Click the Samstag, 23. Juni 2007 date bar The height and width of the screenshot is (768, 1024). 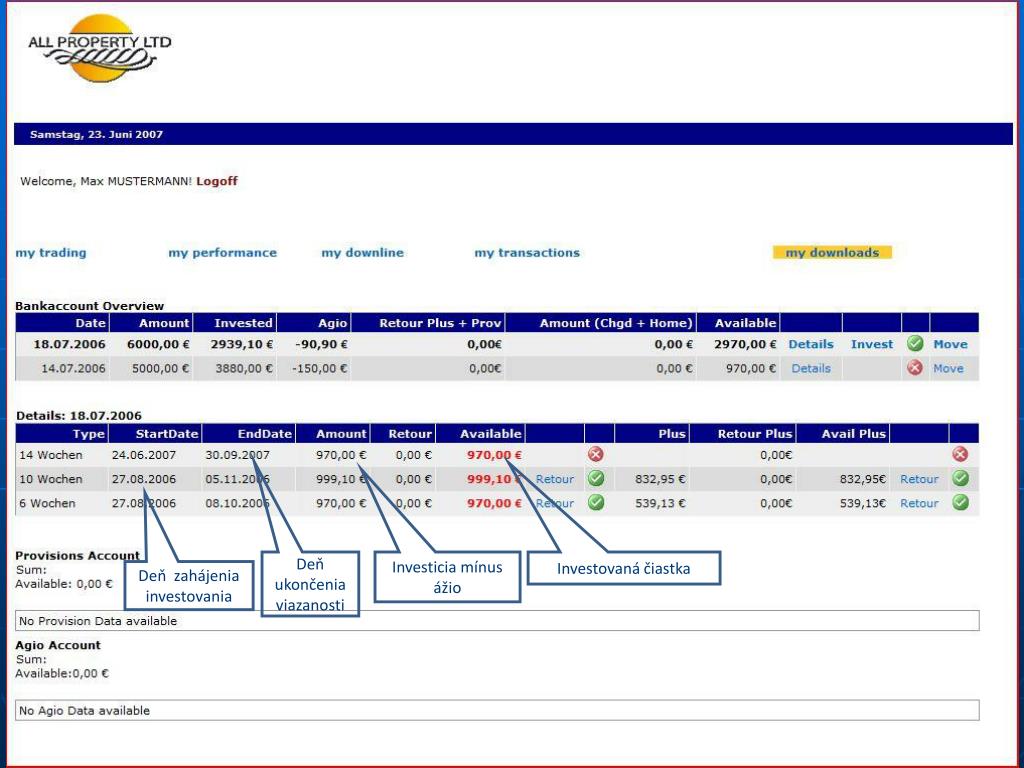pyautogui.click(x=513, y=134)
